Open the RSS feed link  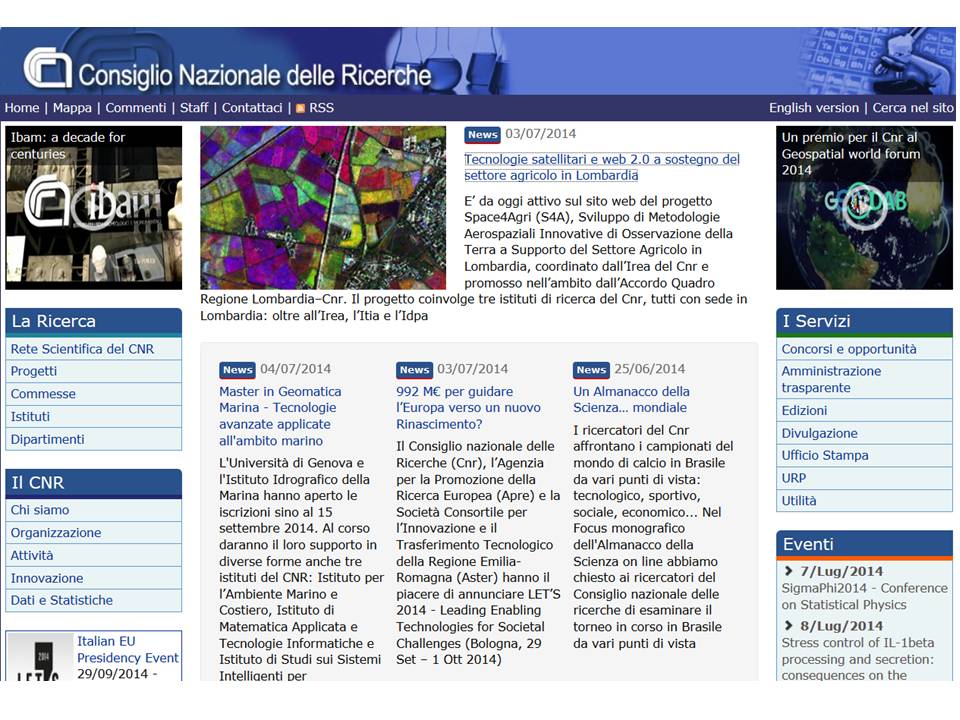(321, 108)
